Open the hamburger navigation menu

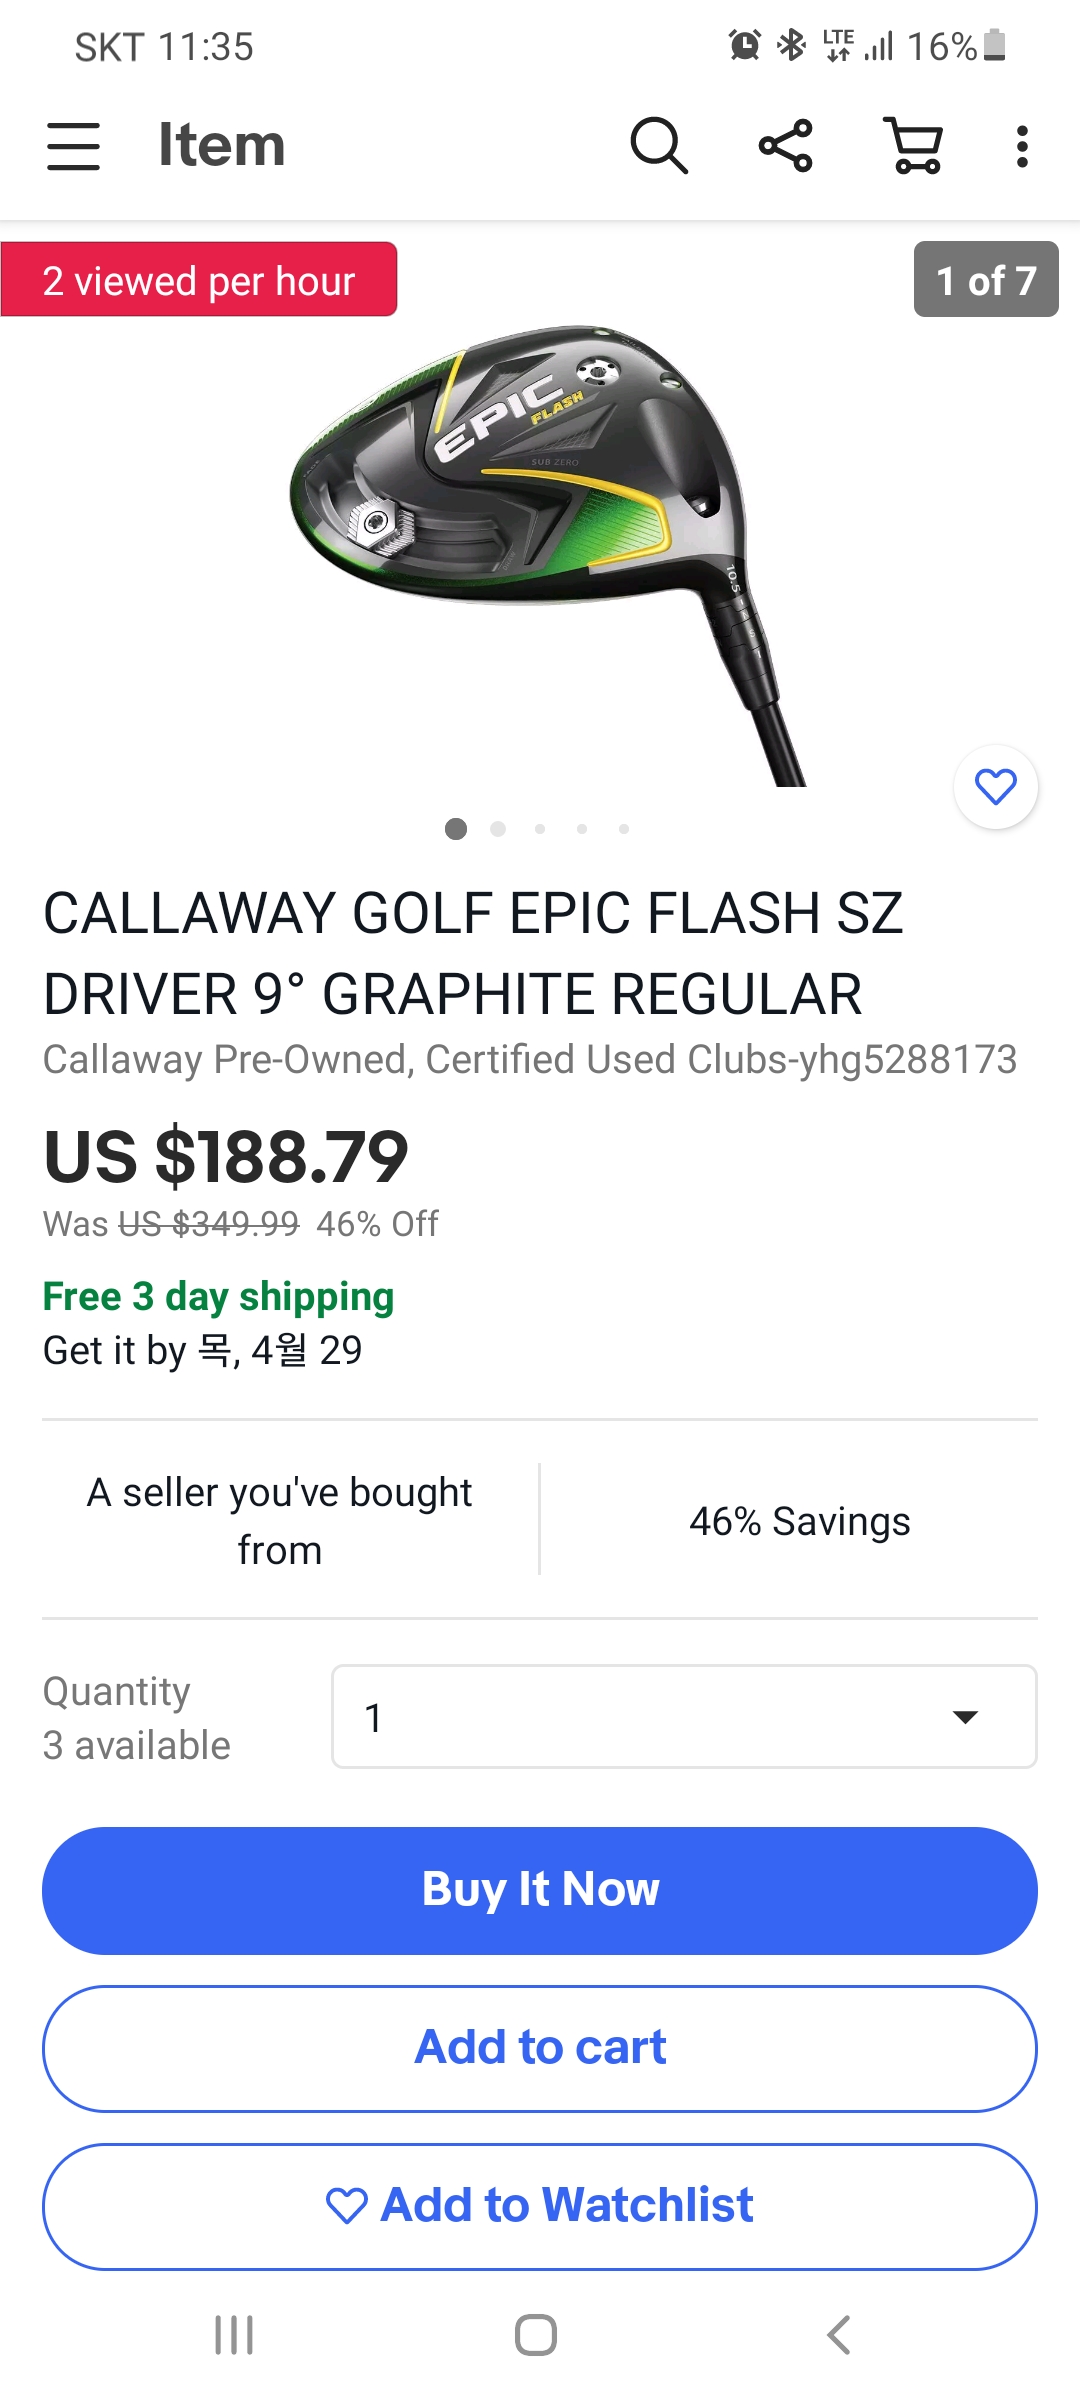click(73, 146)
